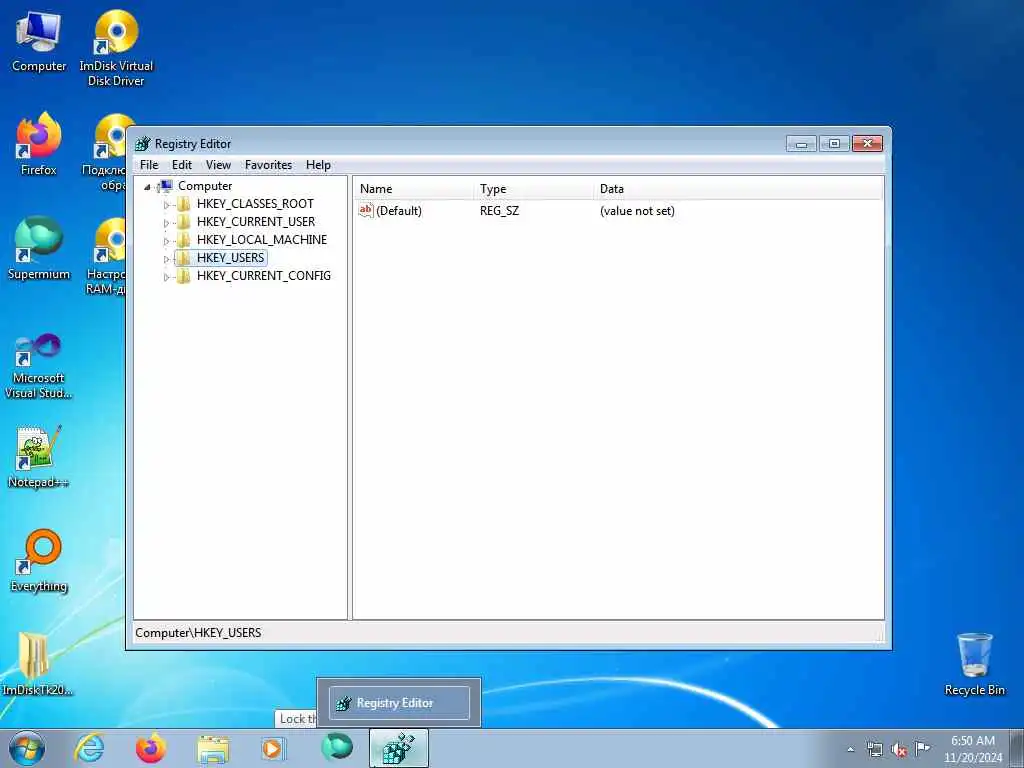Viewport: 1024px width, 768px height.
Task: Click the HKEY_LOCAL_MACHINE folder icon
Action: tap(184, 240)
